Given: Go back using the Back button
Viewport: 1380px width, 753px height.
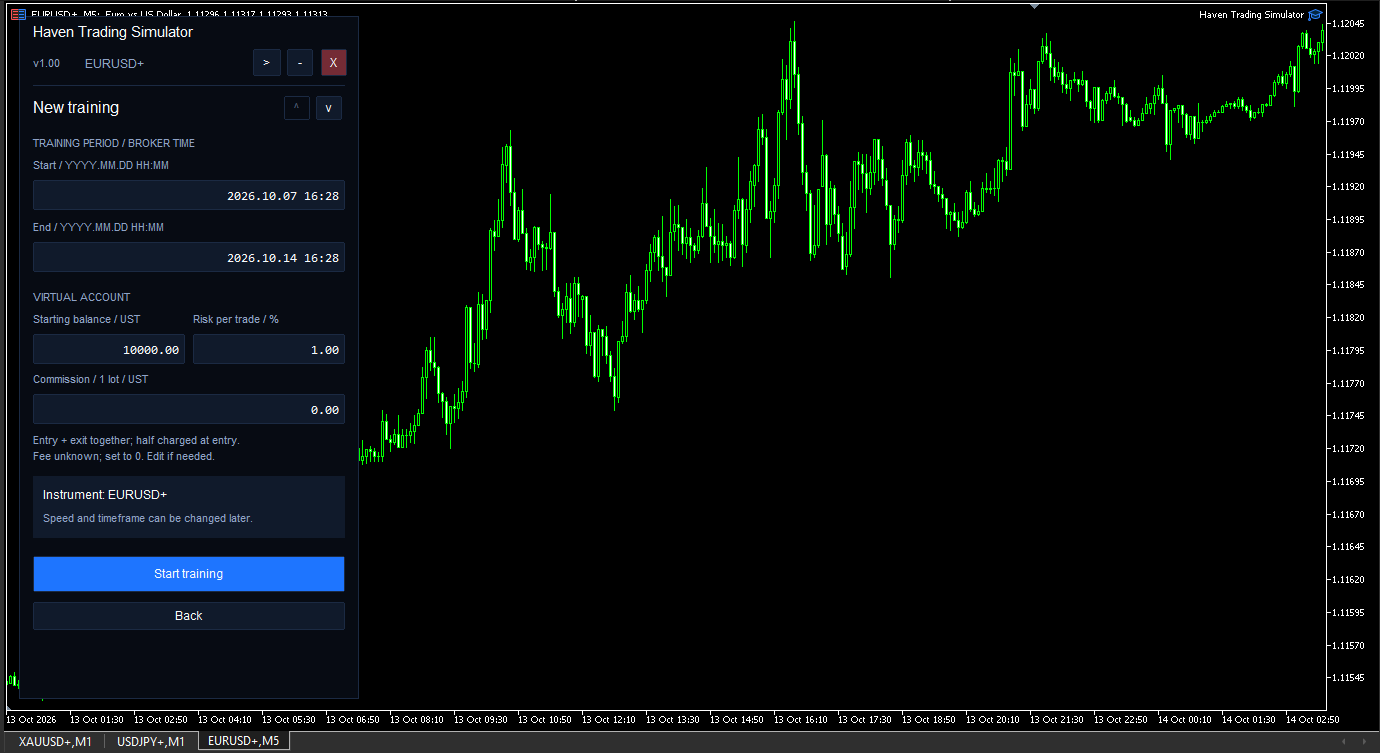Looking at the screenshot, I should [189, 616].
